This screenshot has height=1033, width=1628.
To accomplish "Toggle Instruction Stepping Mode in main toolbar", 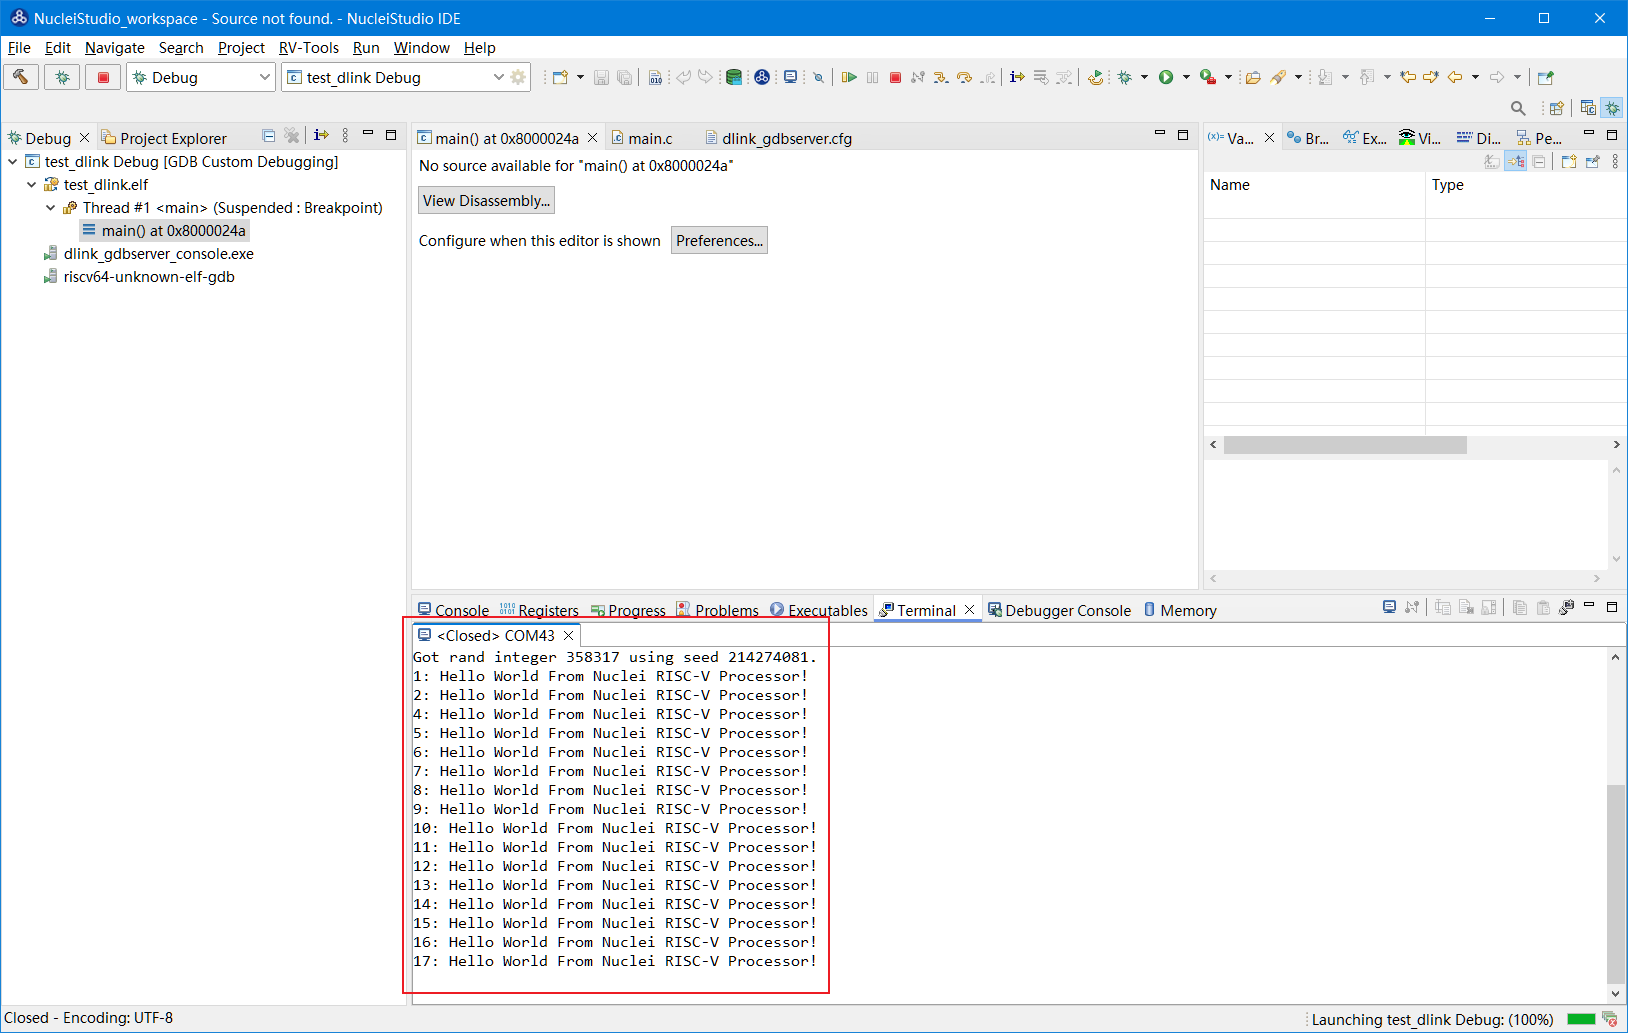I will click(1017, 77).
